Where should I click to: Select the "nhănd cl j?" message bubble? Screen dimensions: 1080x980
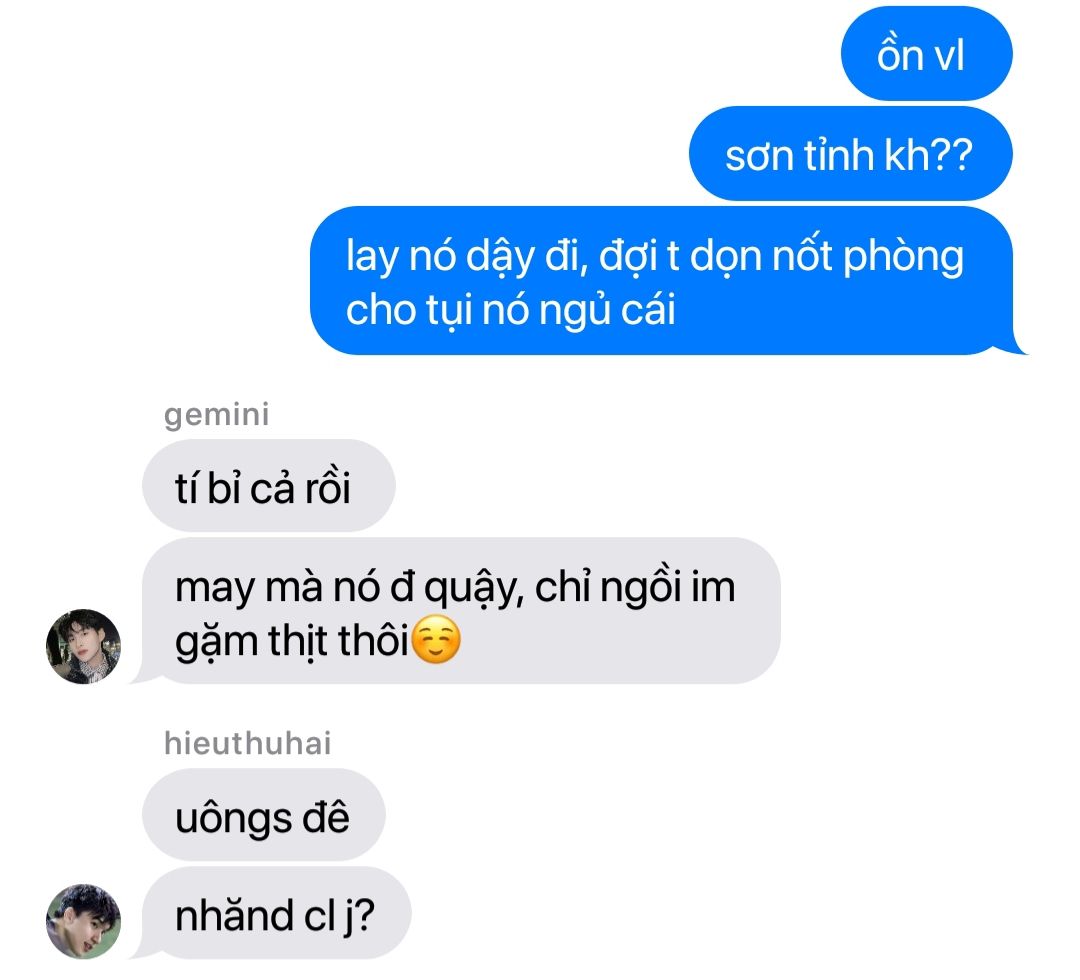(x=276, y=913)
